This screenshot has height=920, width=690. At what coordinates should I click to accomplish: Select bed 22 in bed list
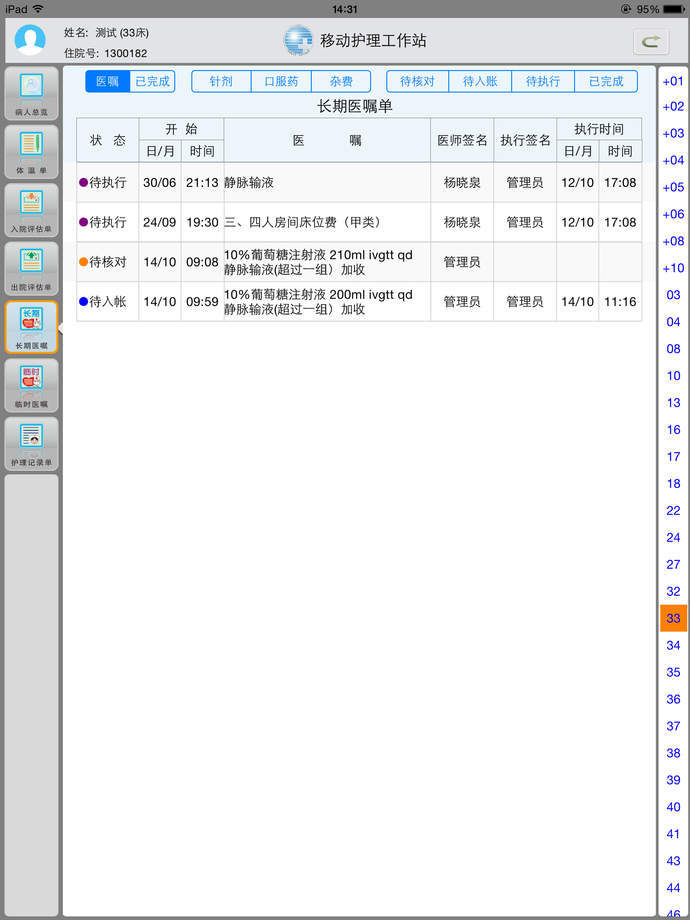point(674,510)
